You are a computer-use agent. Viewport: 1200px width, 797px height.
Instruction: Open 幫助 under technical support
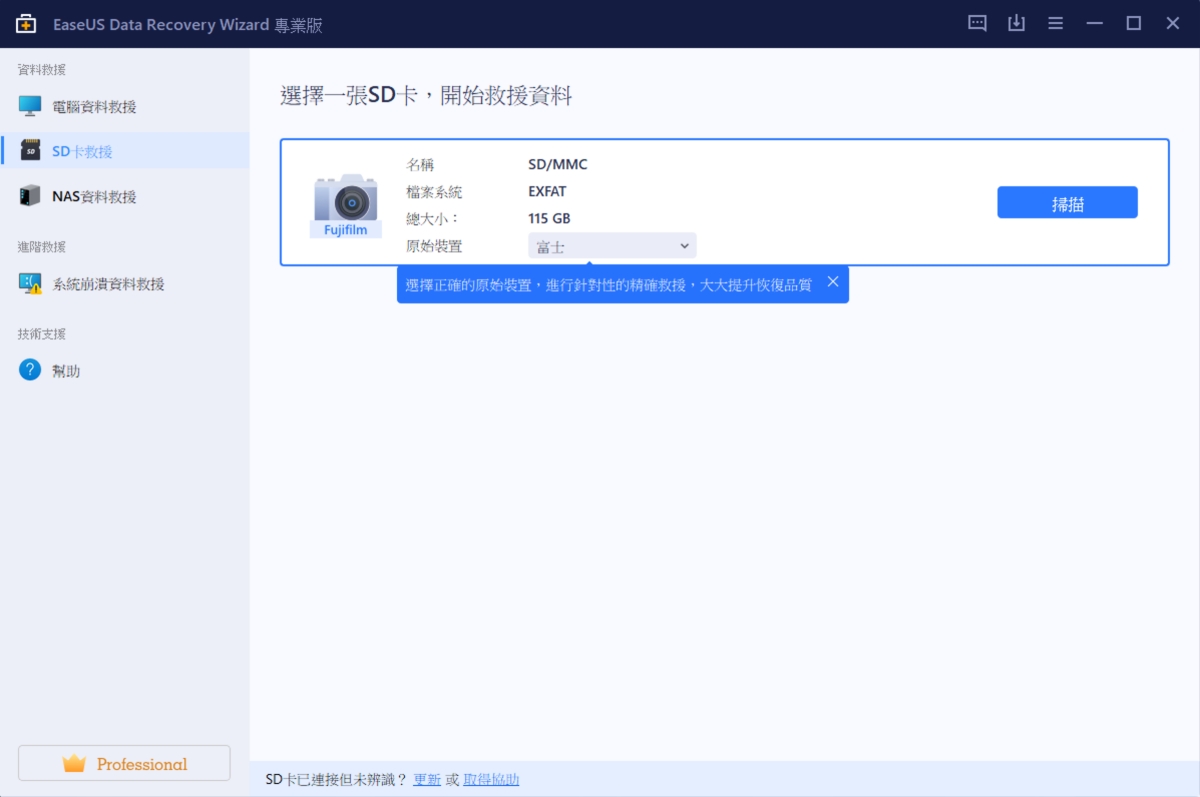coord(125,370)
